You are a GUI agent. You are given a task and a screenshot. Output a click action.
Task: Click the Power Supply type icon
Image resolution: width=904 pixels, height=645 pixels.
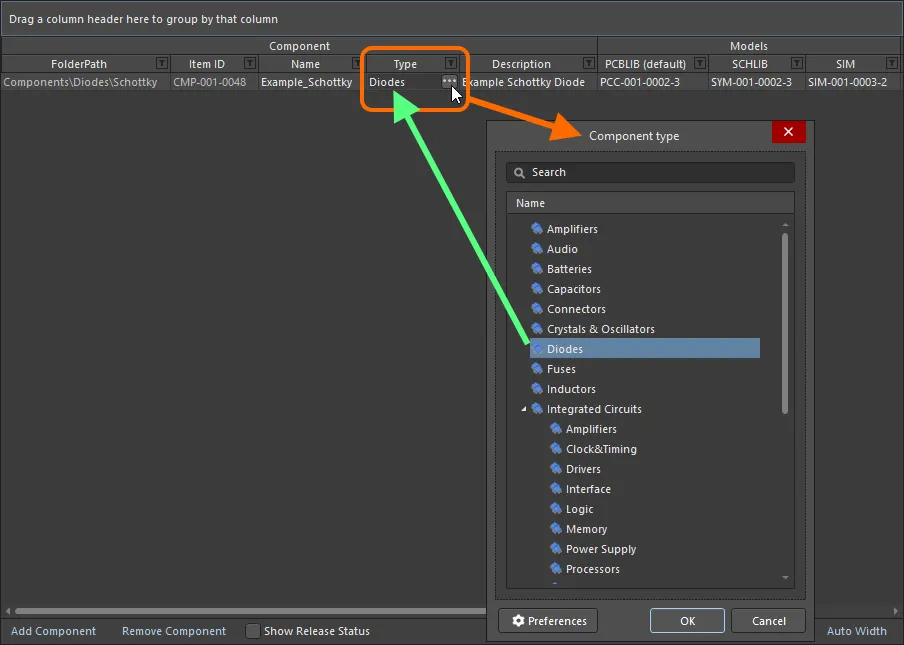(x=556, y=549)
